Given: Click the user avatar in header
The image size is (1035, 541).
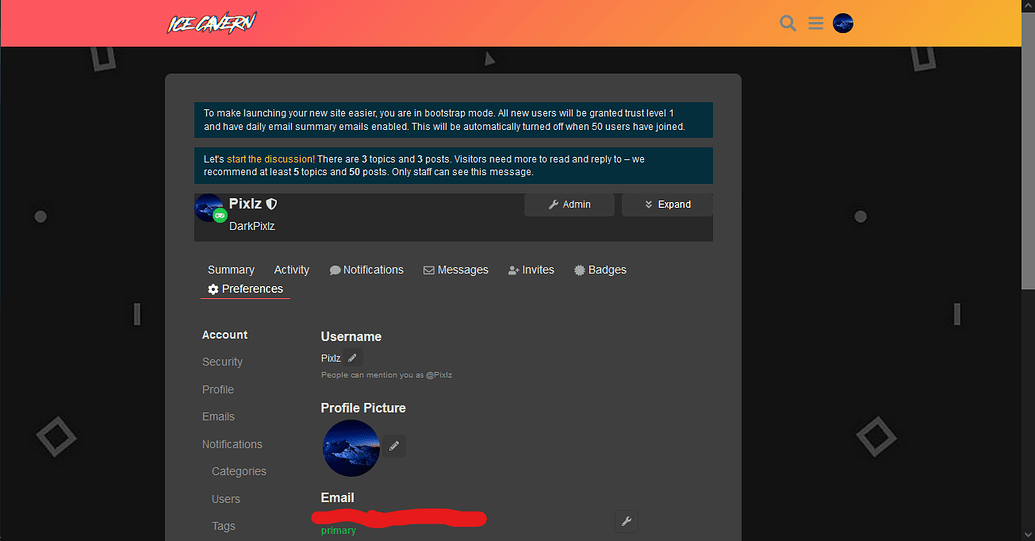Looking at the screenshot, I should (x=843, y=23).
